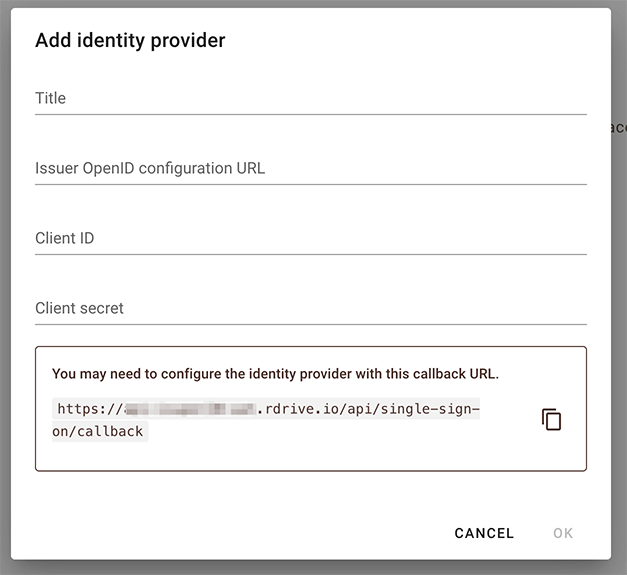
Task: Click '.rdrive.io/api/single-sign-' in the URL
Action: (368, 409)
